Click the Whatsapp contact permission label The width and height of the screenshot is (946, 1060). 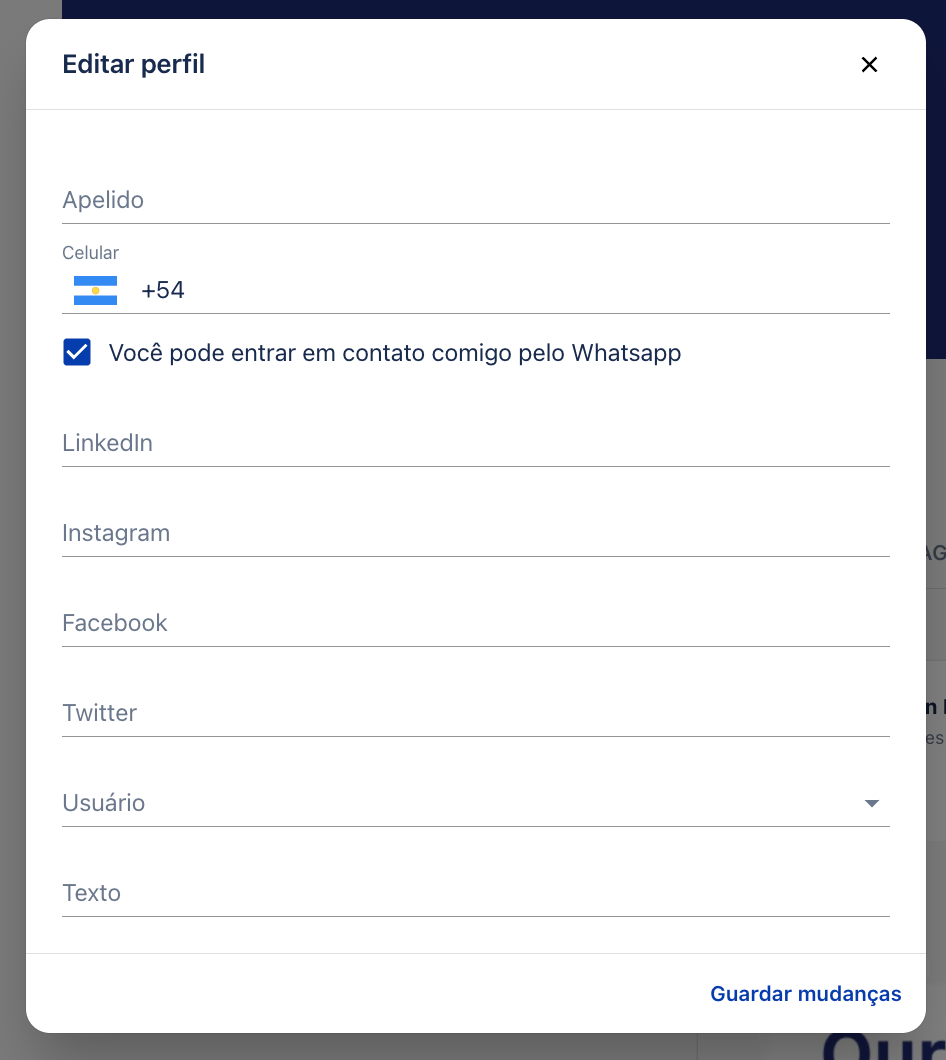(x=395, y=353)
